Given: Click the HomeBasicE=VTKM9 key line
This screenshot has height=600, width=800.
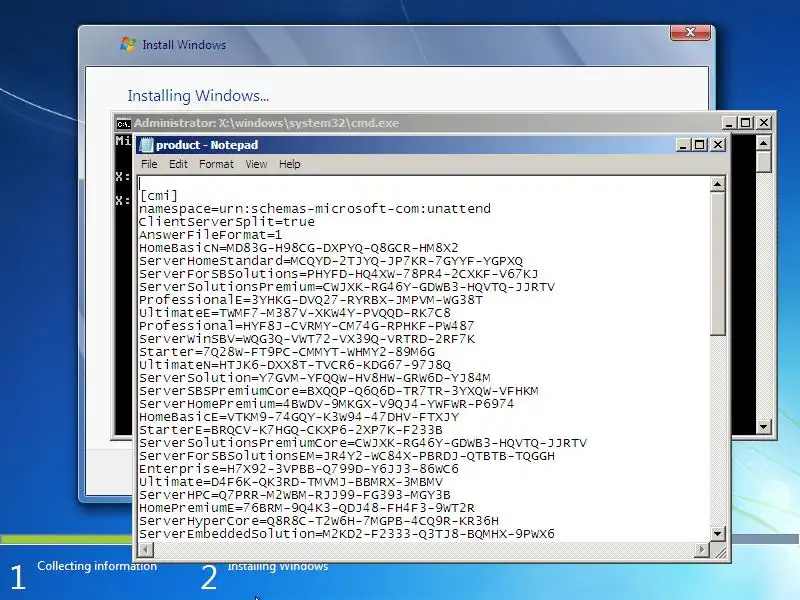Looking at the screenshot, I should (x=299, y=417).
